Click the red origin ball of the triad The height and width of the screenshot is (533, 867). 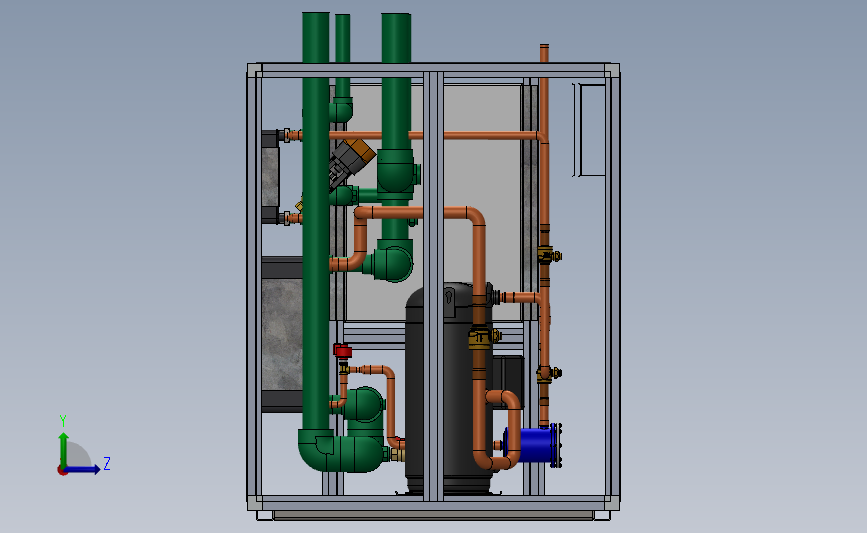point(62,471)
